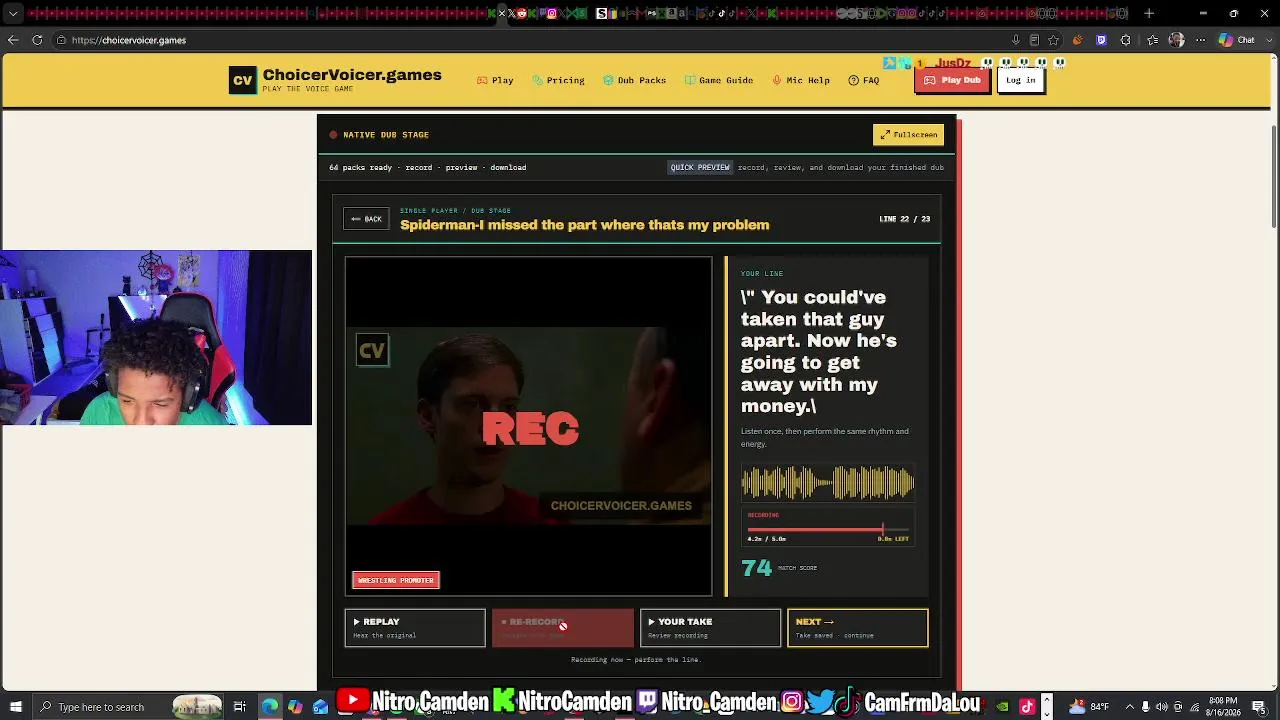Screen dimensions: 1280x720
Task: Bookmark this page with the star icon
Action: 1053,40
